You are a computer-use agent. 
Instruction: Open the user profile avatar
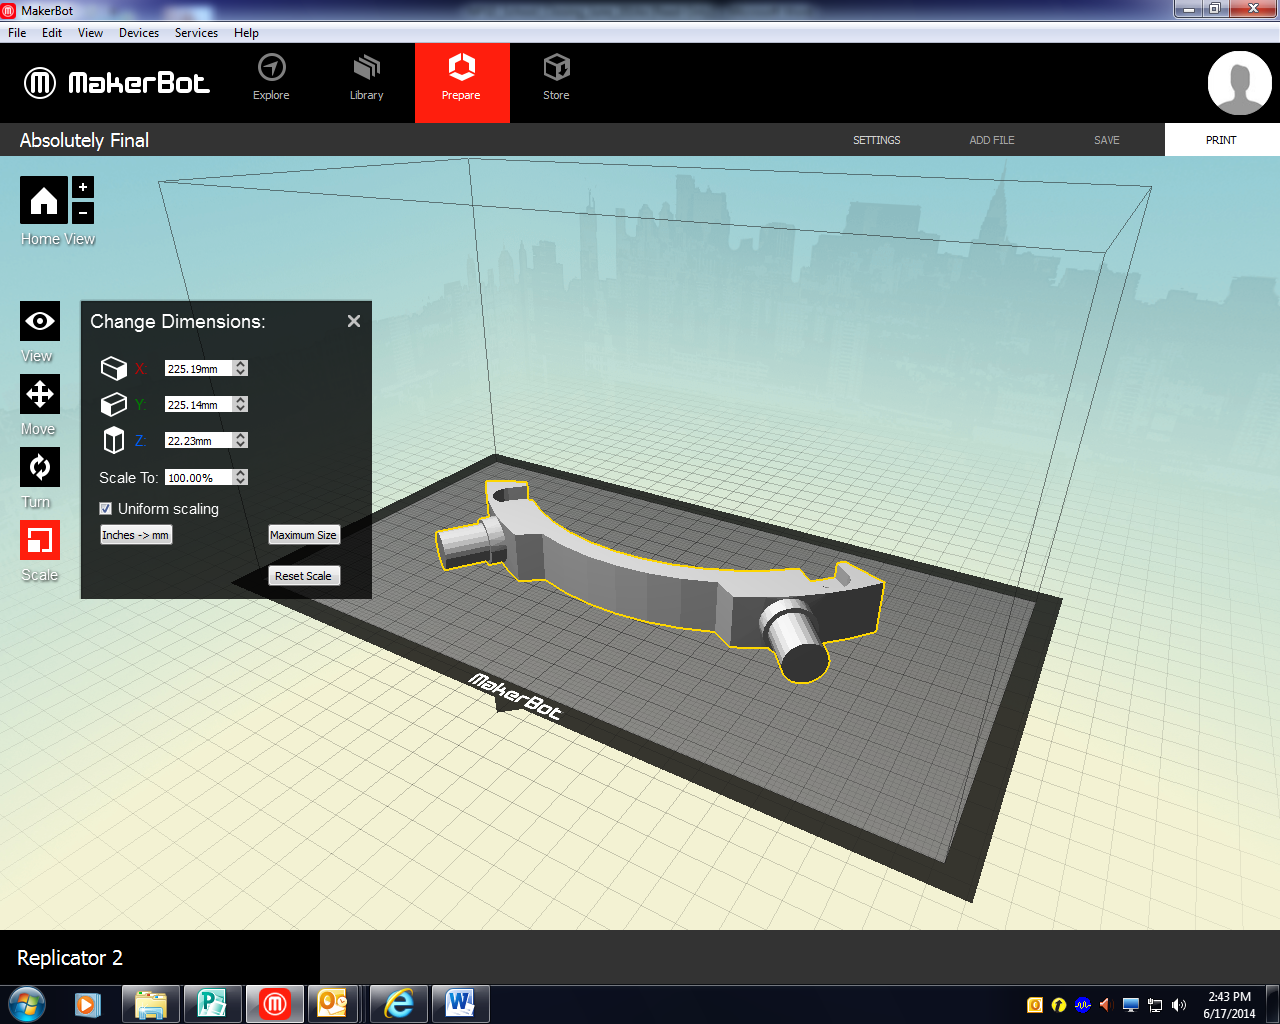click(1239, 83)
